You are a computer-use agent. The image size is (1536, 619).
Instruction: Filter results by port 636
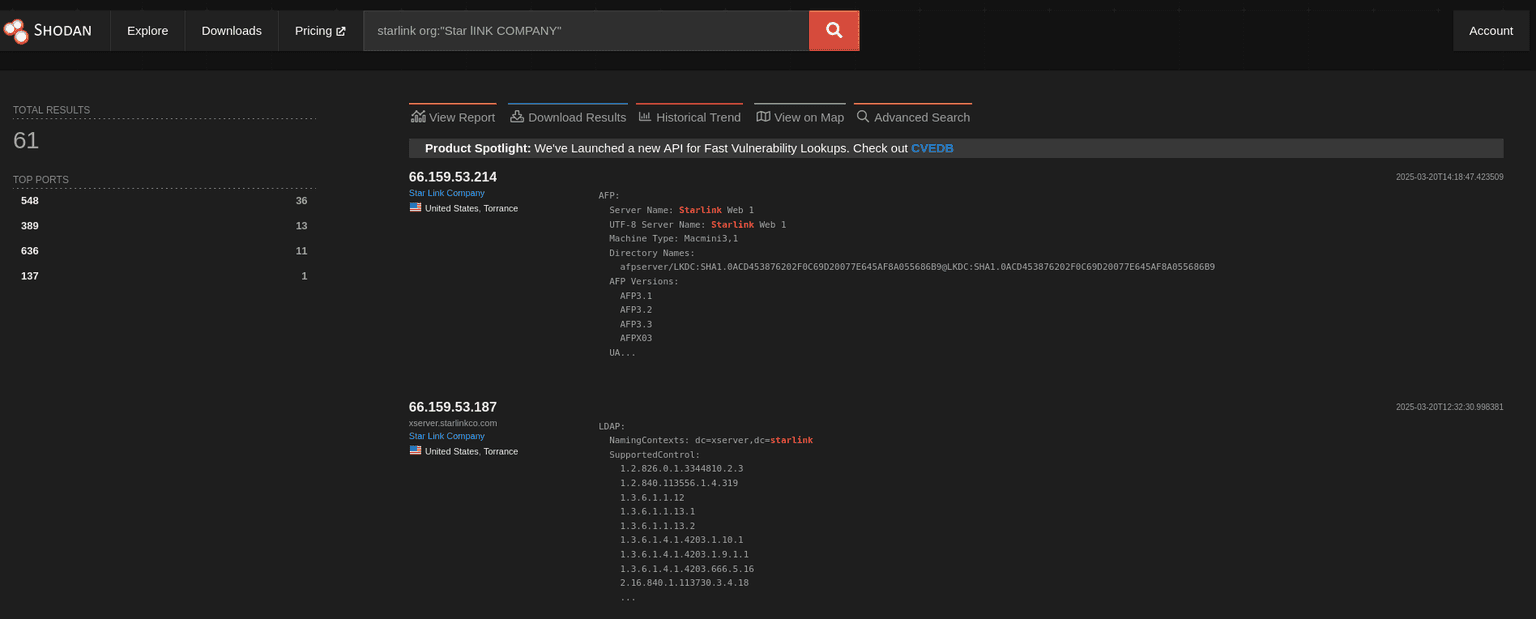30,251
